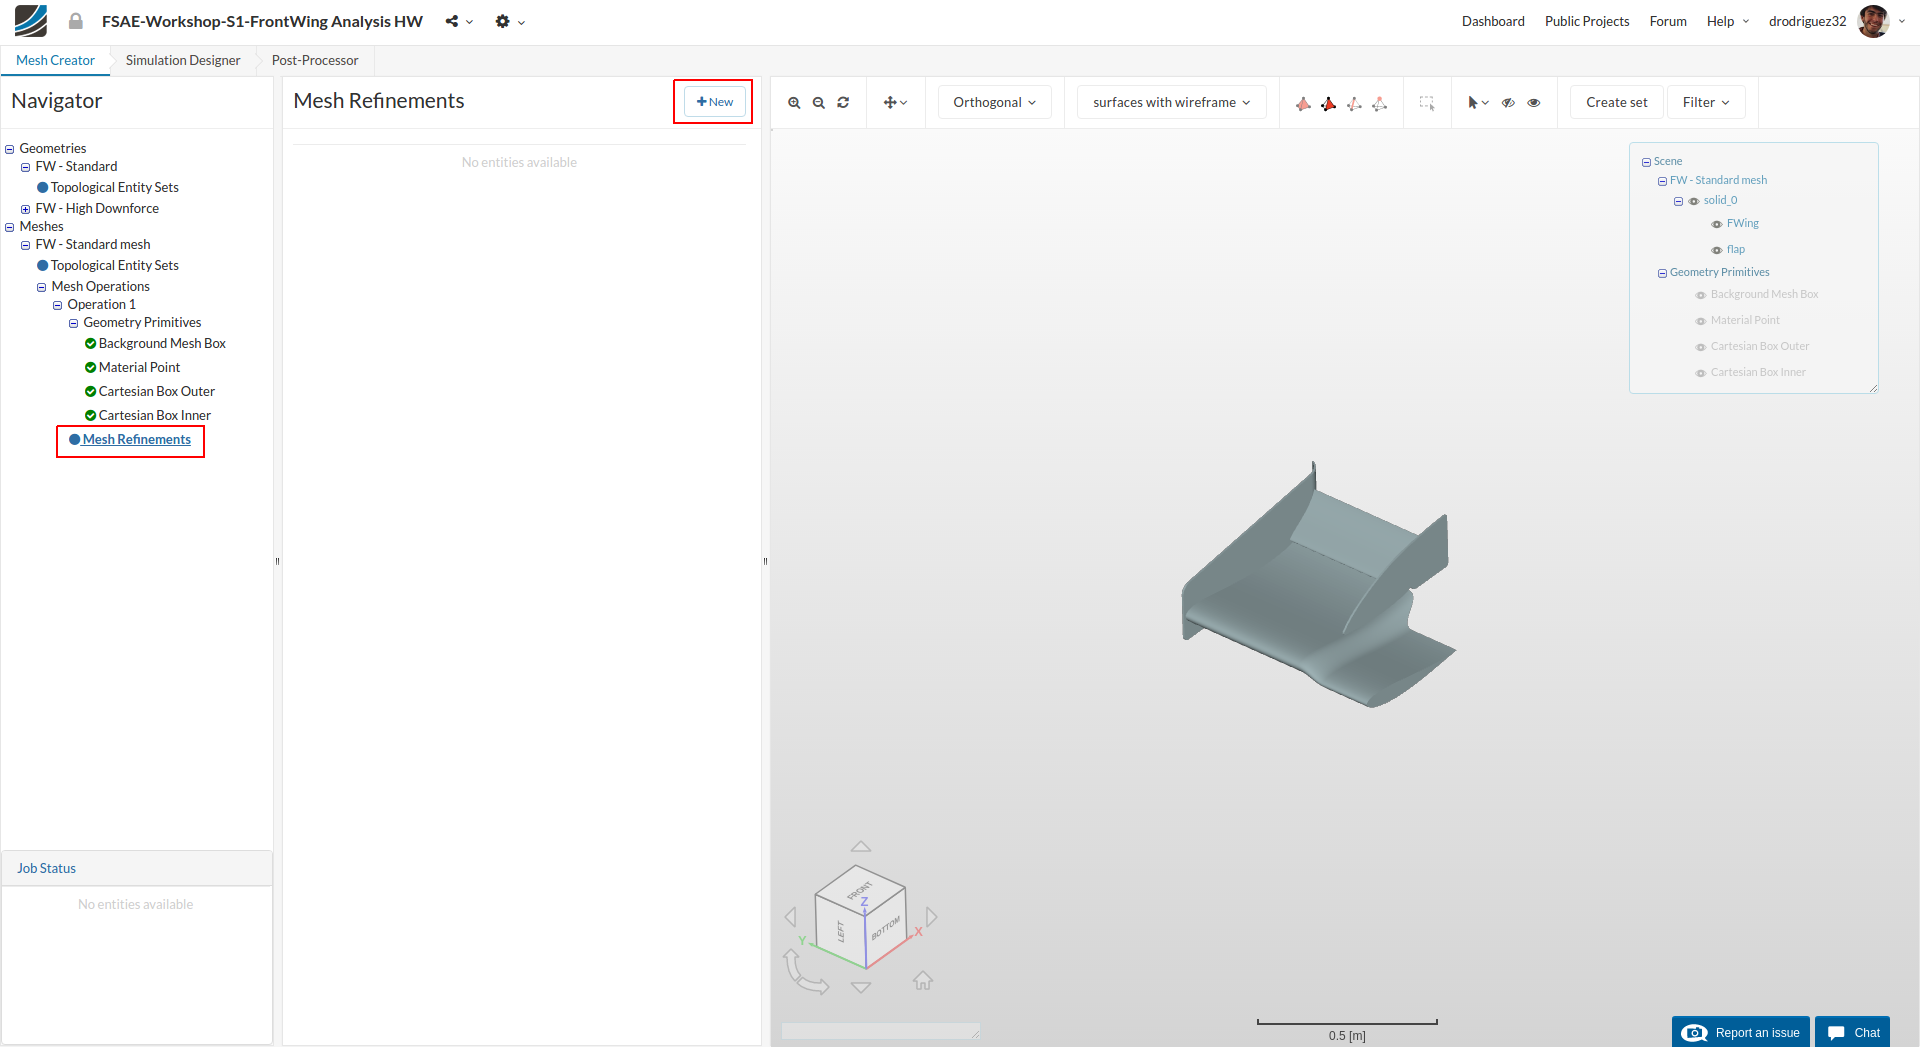
Task: Click the home view icon near cube
Action: pyautogui.click(x=923, y=980)
